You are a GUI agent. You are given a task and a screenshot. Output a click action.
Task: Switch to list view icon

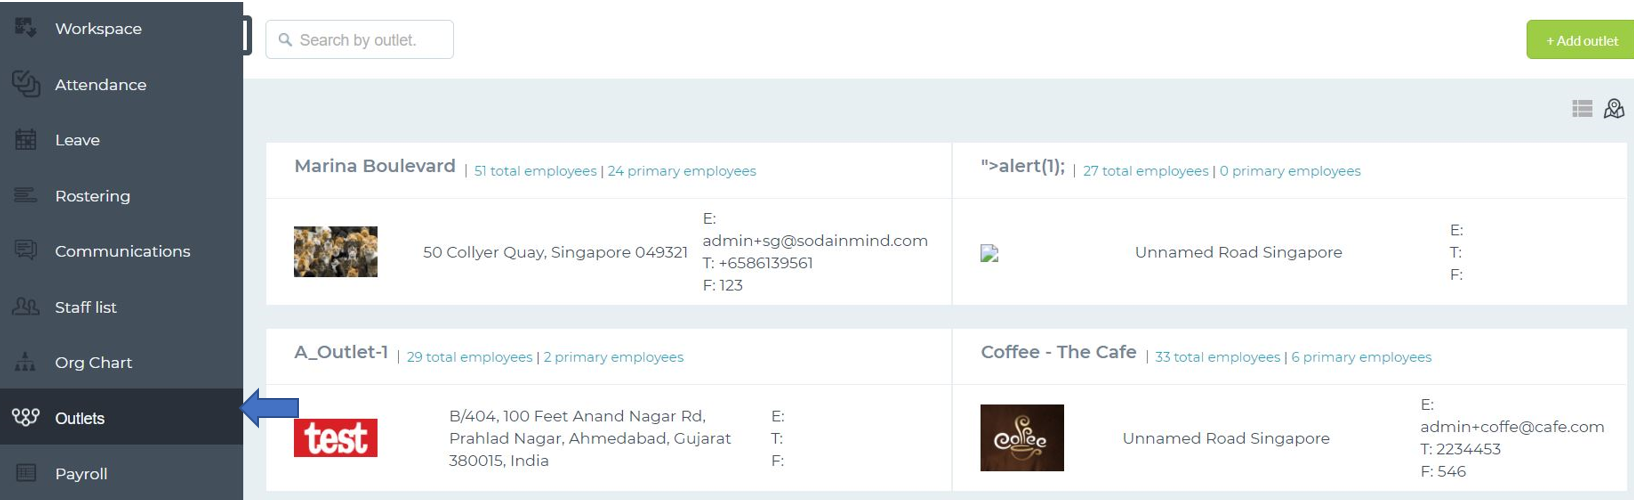click(x=1582, y=108)
